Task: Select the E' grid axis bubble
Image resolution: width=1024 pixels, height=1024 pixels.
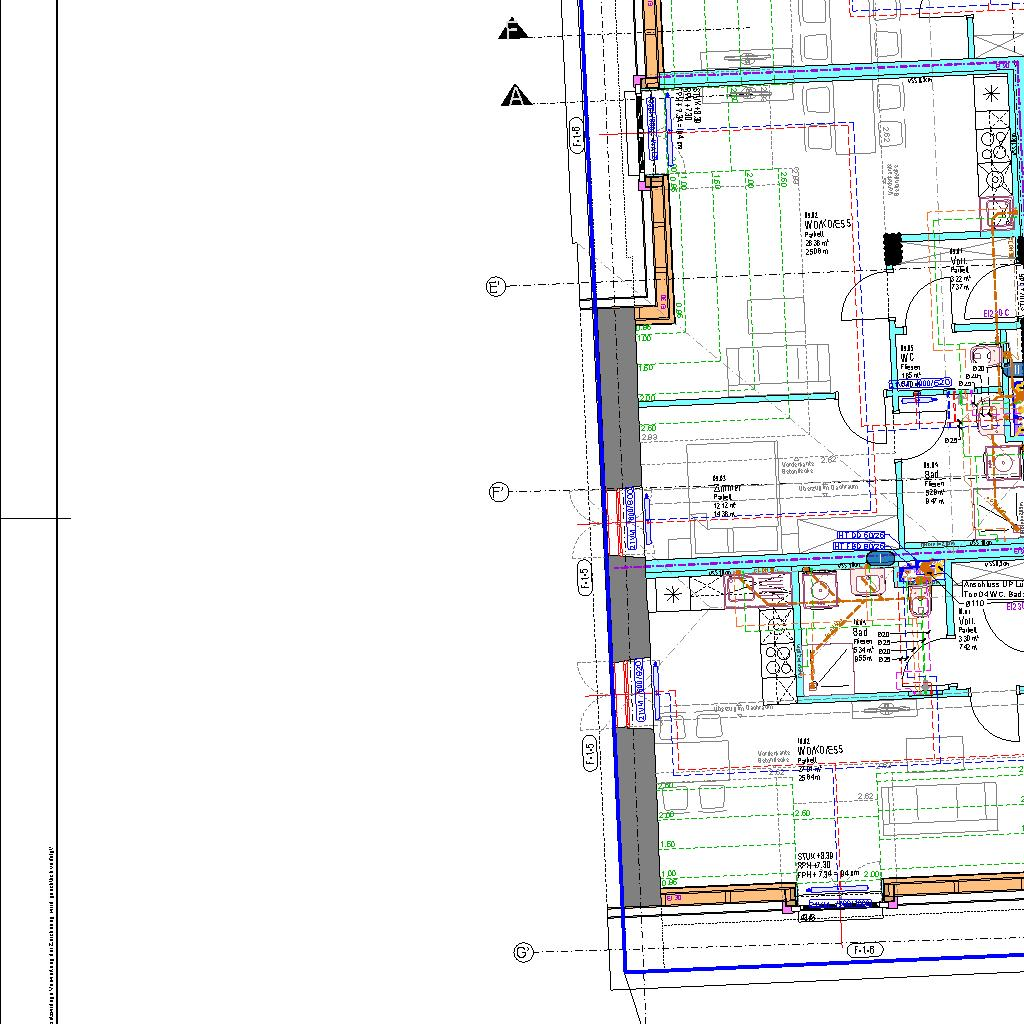Action: [x=495, y=287]
